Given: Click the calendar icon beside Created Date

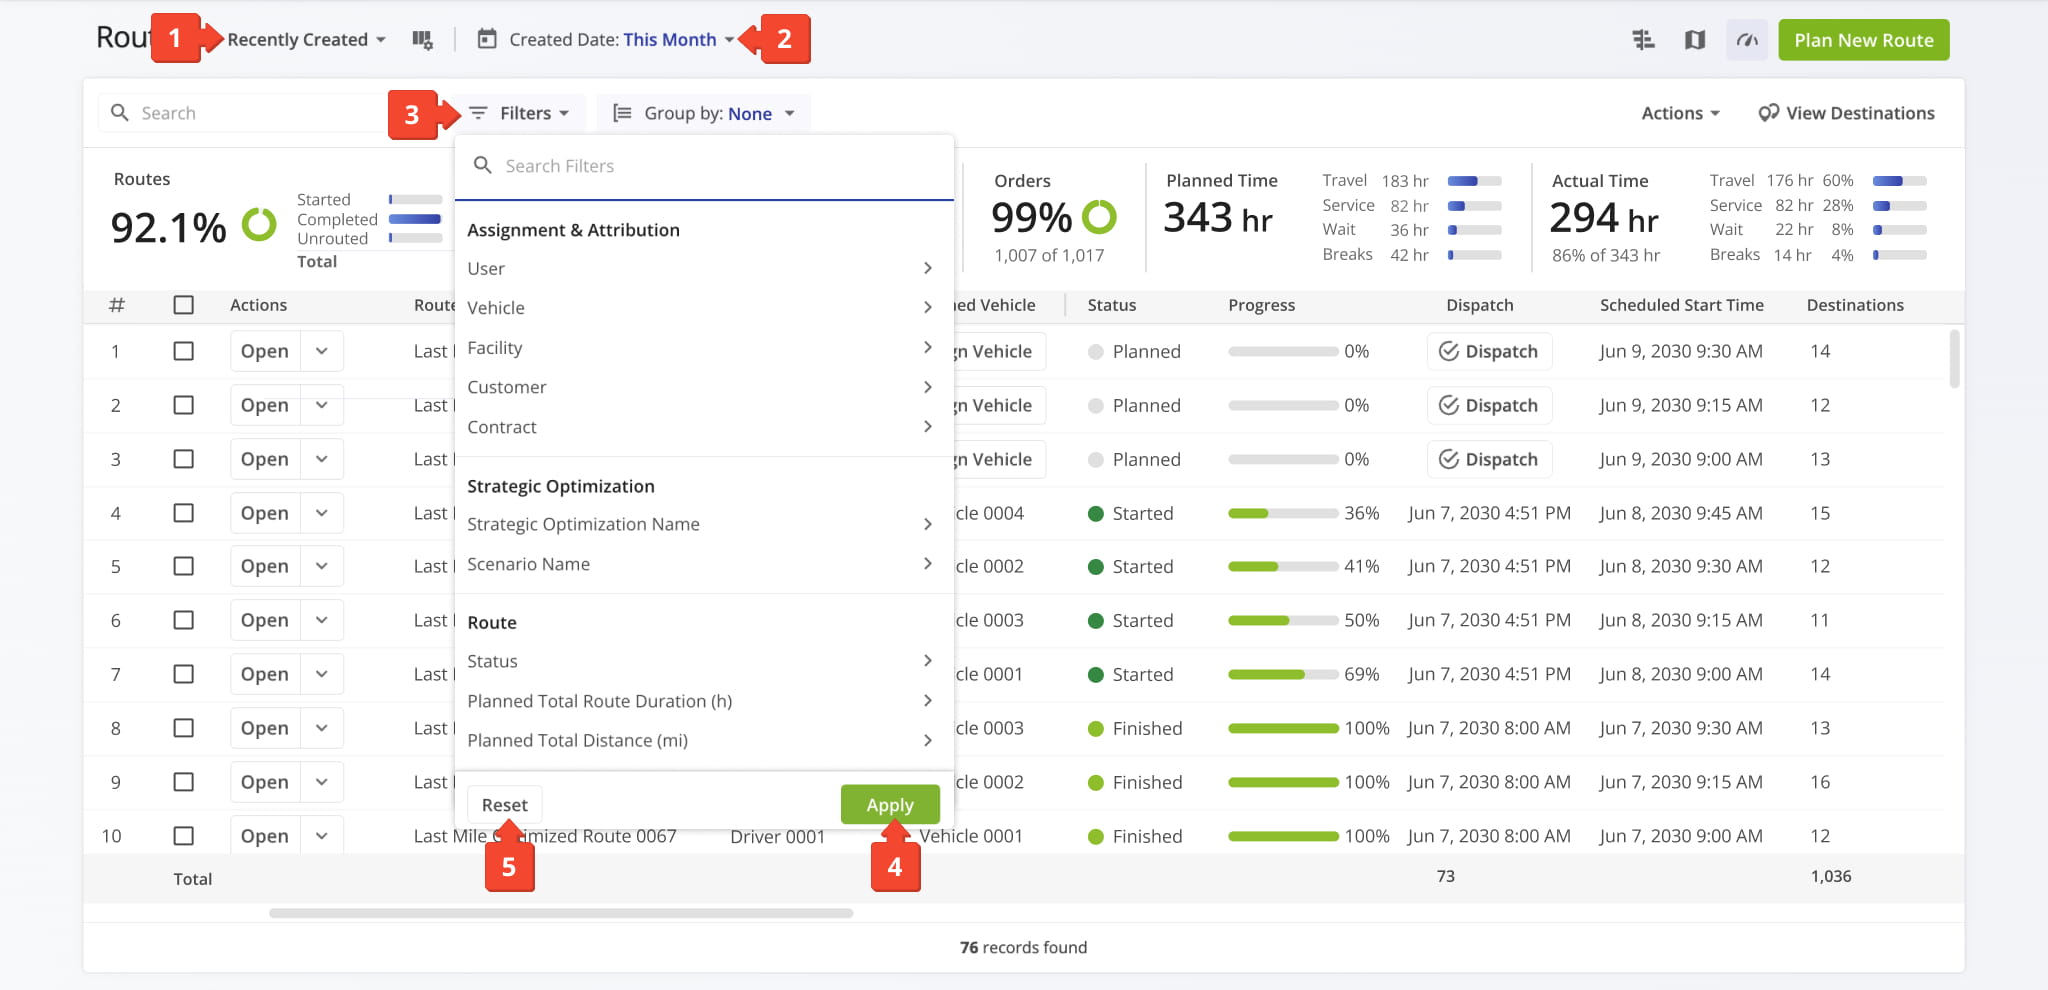Looking at the screenshot, I should (x=487, y=40).
